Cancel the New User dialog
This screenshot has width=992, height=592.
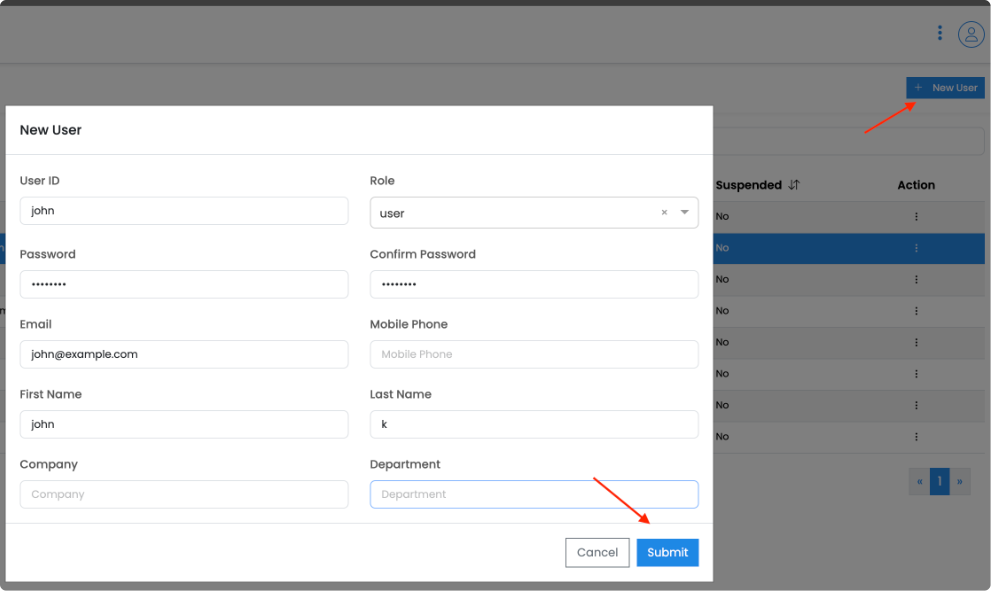597,552
